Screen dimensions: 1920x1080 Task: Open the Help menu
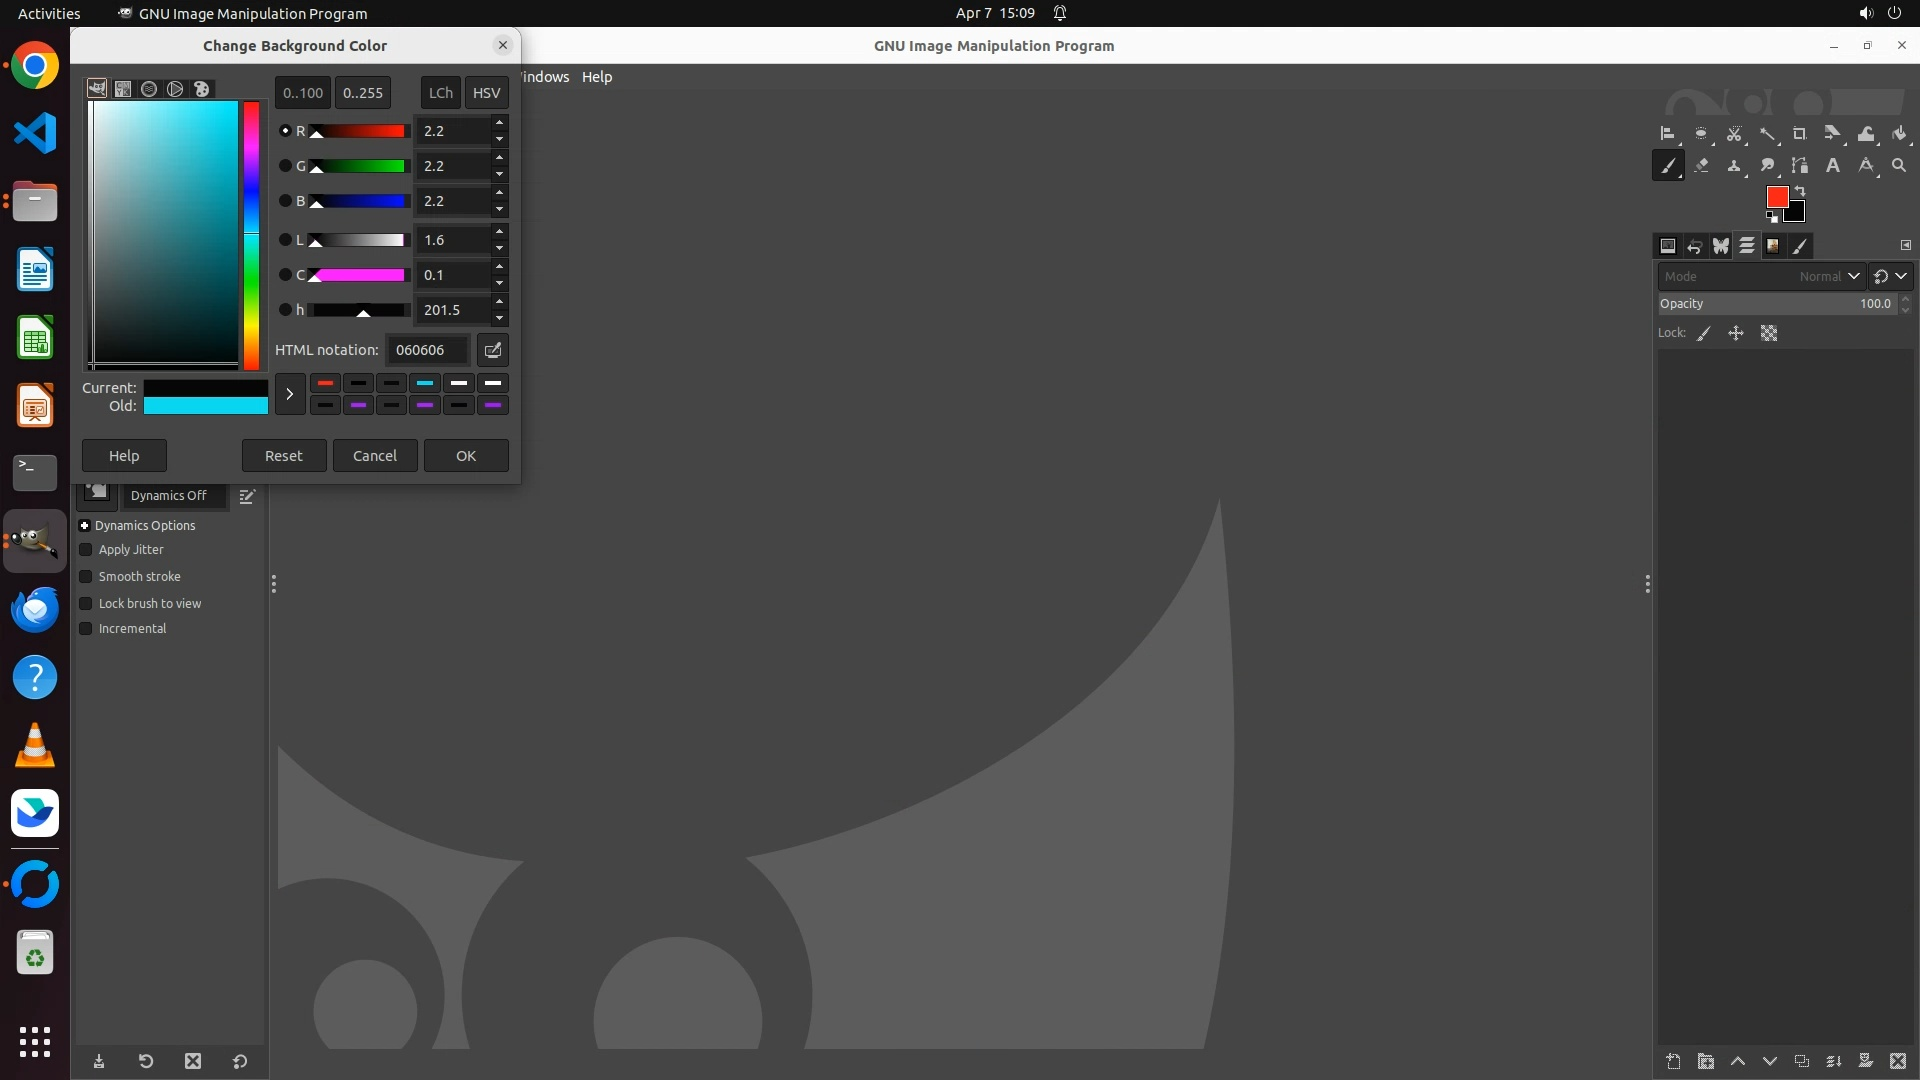tap(597, 77)
